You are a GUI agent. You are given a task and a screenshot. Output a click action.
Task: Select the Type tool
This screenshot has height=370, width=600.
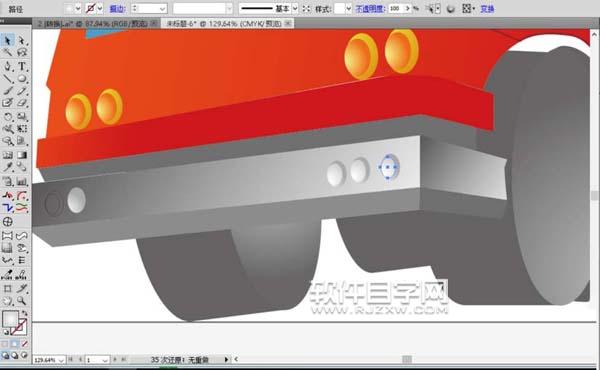(22, 66)
